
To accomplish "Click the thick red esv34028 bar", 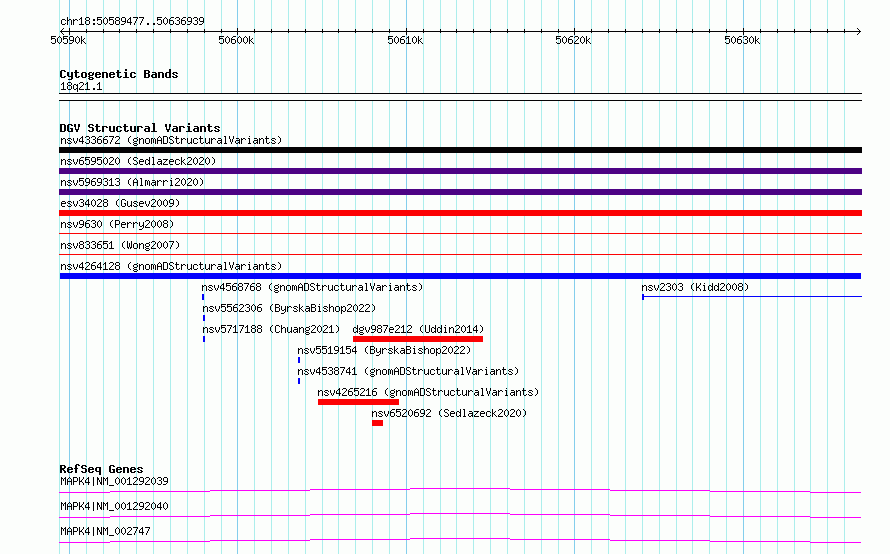I will pyautogui.click(x=460, y=213).
